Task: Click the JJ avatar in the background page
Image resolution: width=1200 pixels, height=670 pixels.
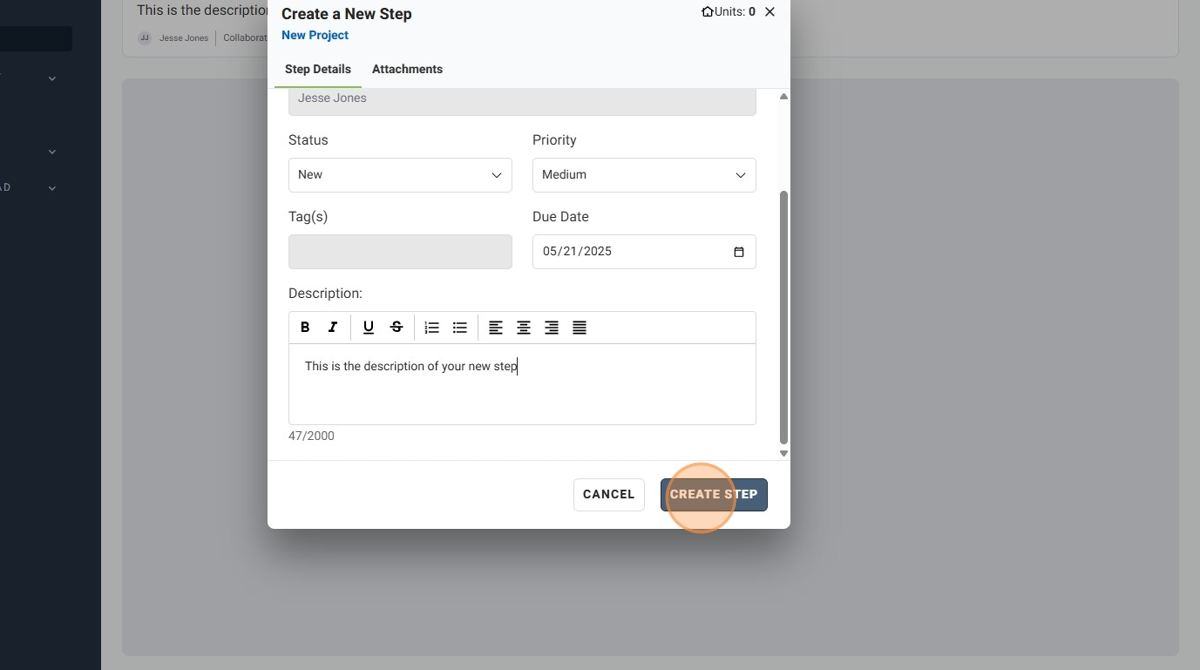Action: point(145,38)
